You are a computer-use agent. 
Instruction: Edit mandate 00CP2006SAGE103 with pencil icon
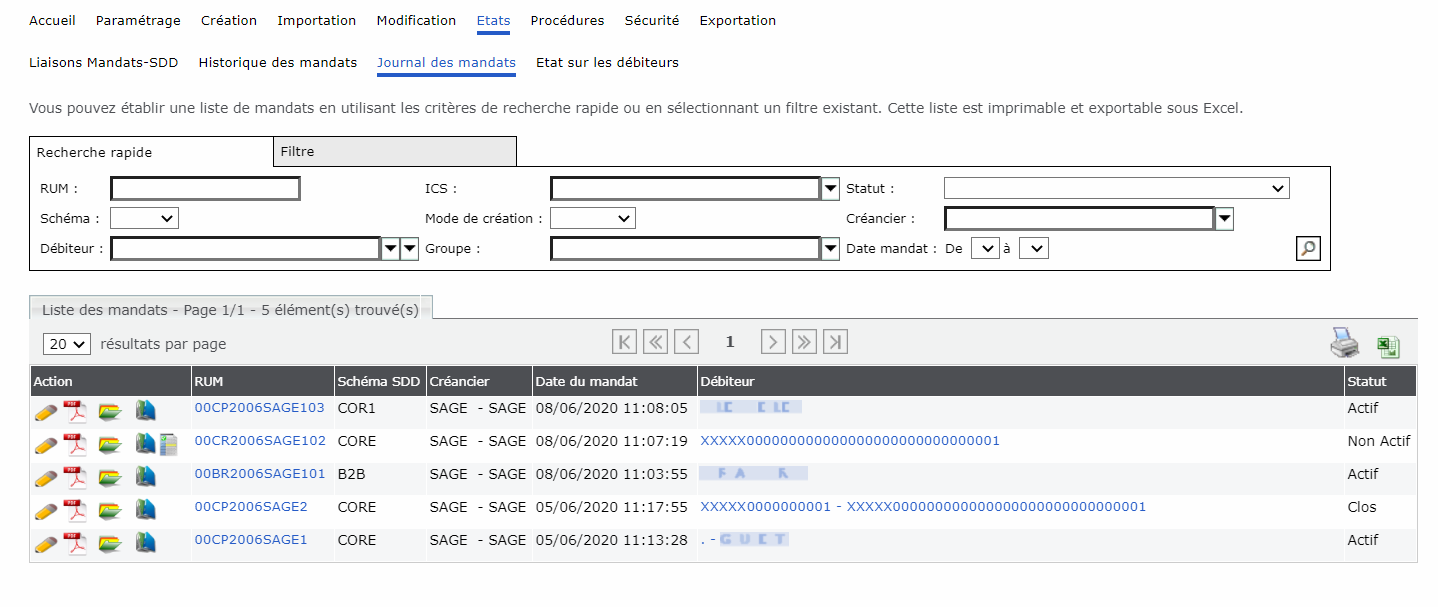[45, 410]
